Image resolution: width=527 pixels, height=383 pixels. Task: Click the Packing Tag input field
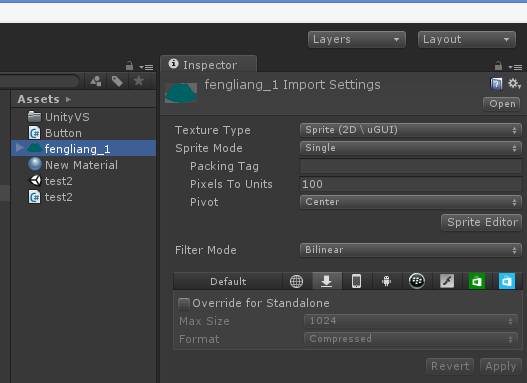pos(411,166)
